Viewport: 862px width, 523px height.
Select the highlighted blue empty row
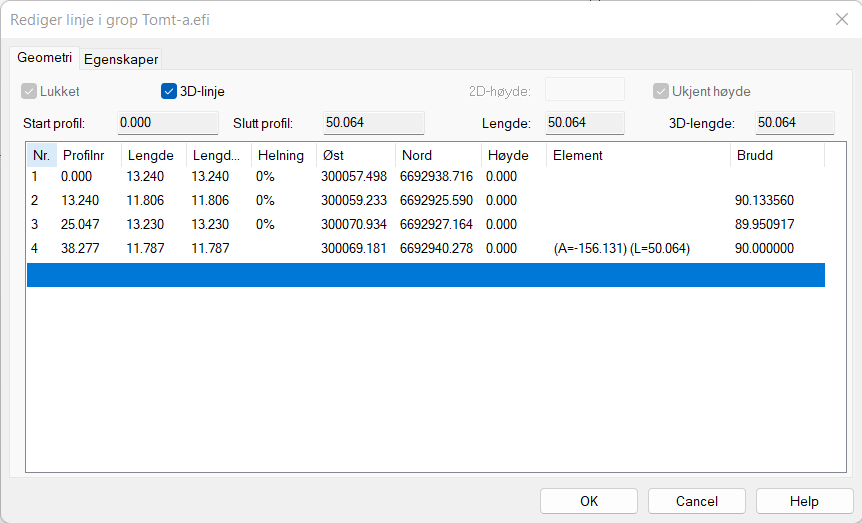425,275
